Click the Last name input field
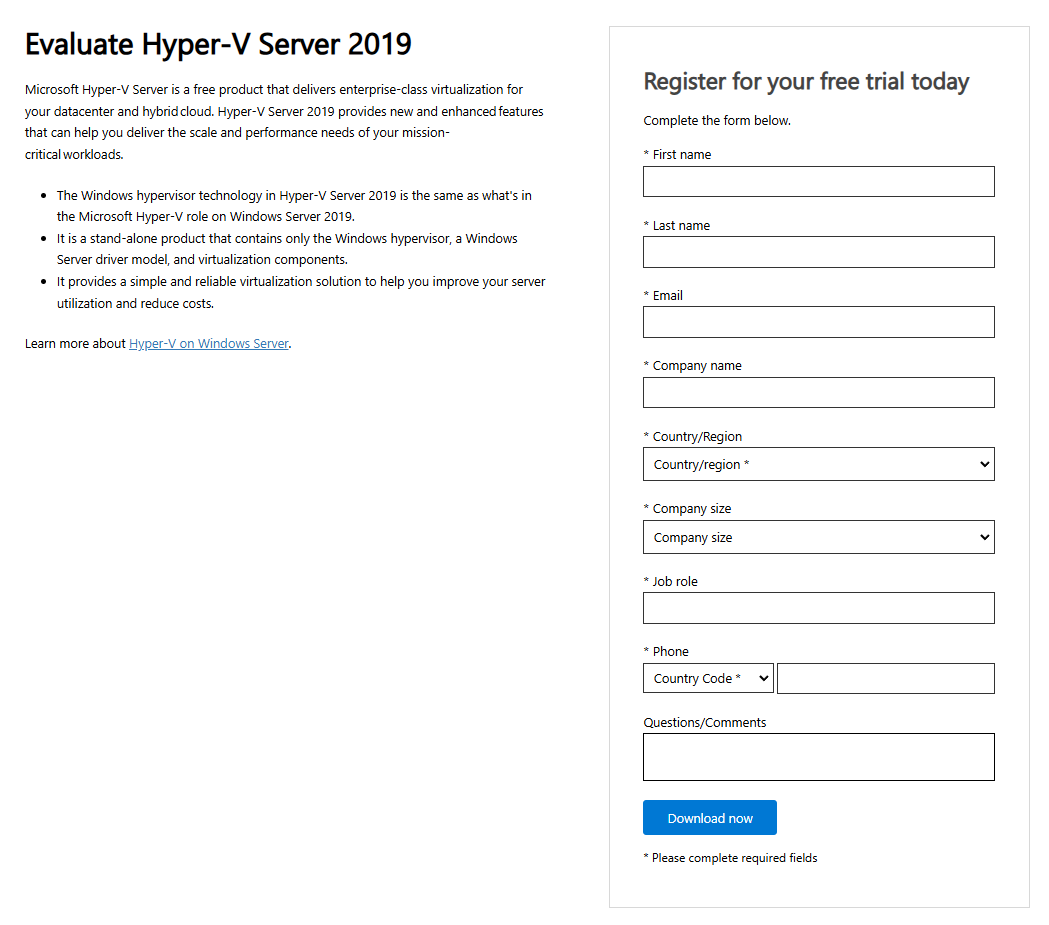Screen dimensions: 1049x925 [818, 251]
